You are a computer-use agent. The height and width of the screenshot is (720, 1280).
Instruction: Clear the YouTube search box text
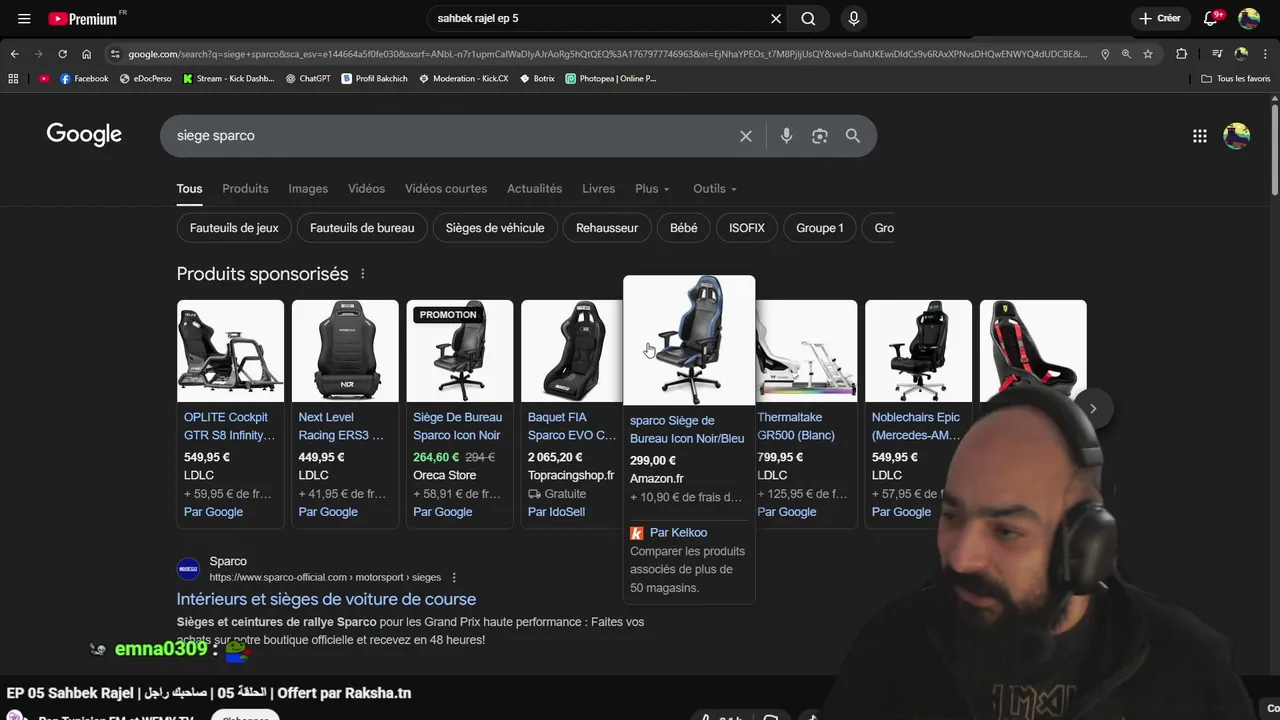click(776, 18)
